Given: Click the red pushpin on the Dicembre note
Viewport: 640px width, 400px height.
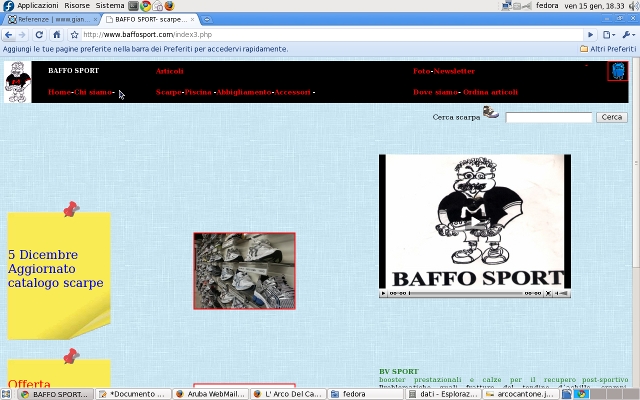Looking at the screenshot, I should pyautogui.click(x=71, y=209).
